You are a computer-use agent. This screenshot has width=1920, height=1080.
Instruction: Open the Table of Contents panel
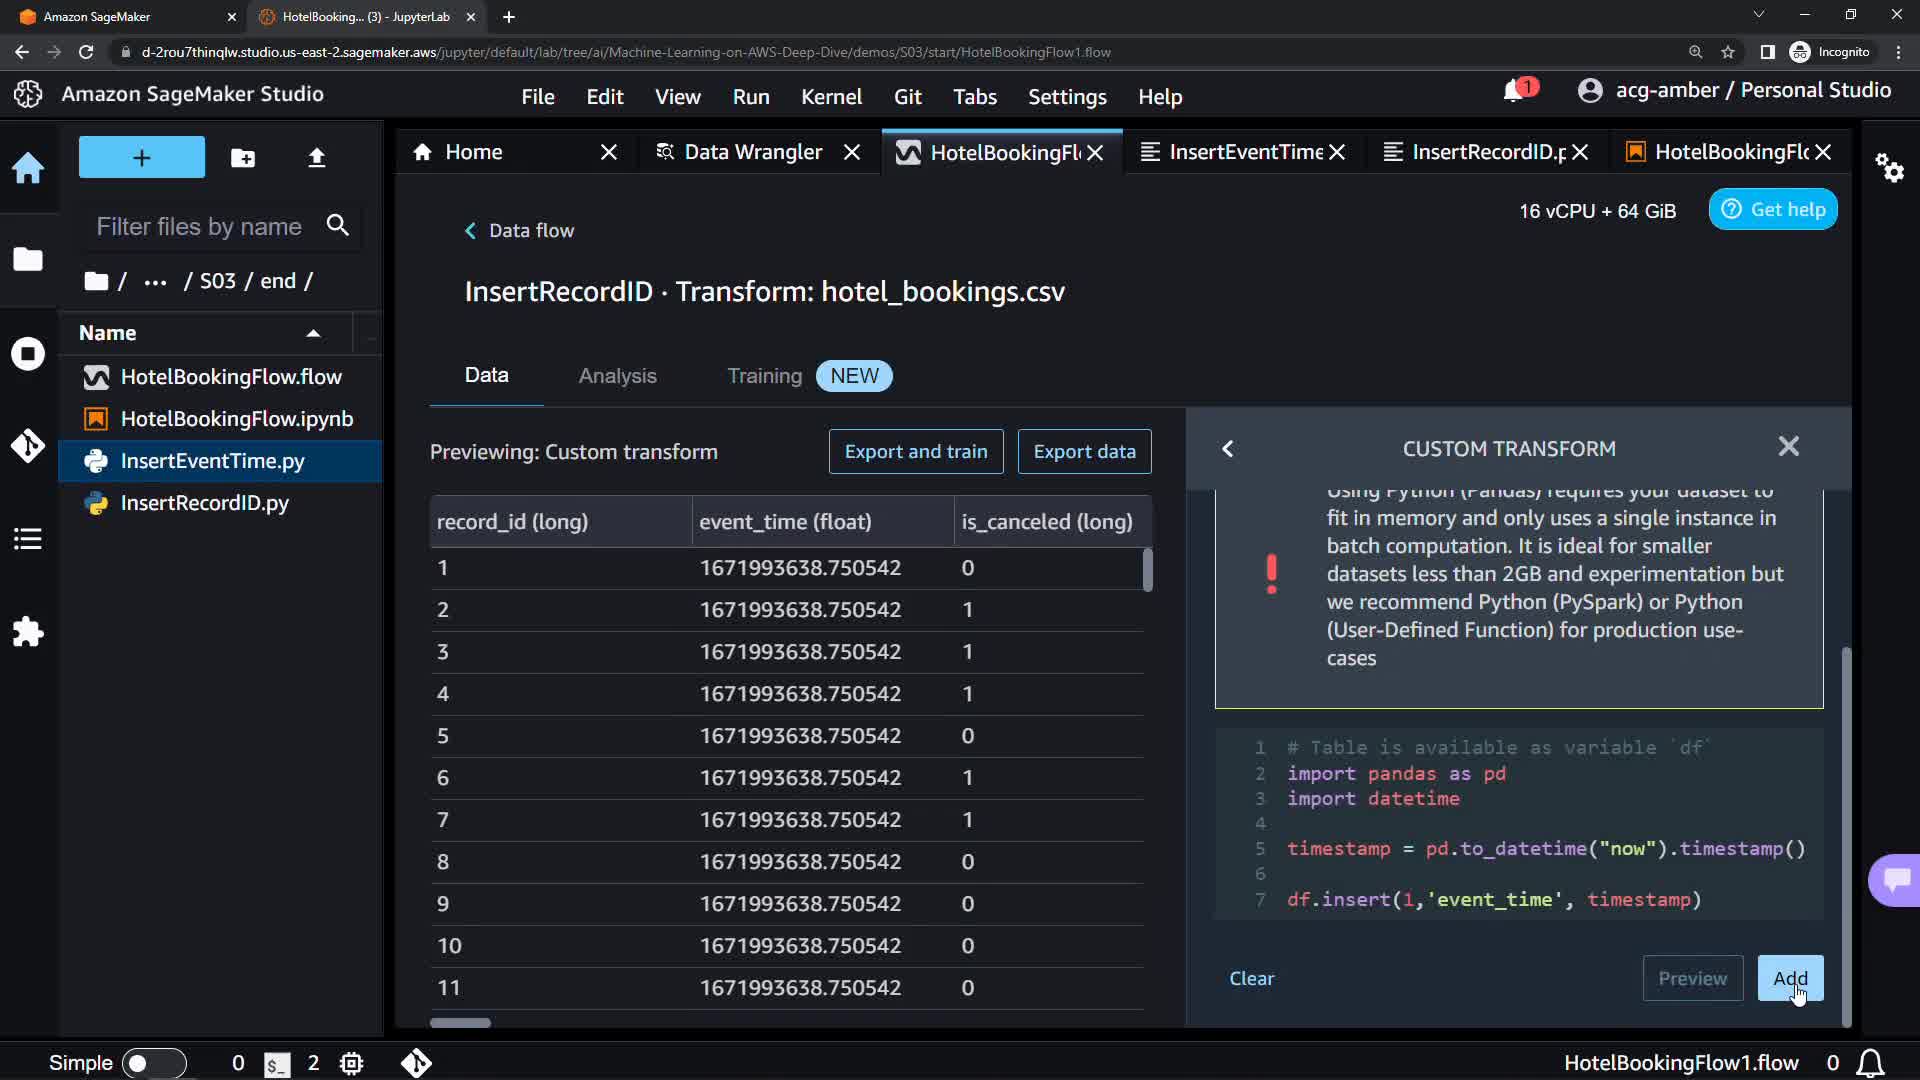coord(28,539)
